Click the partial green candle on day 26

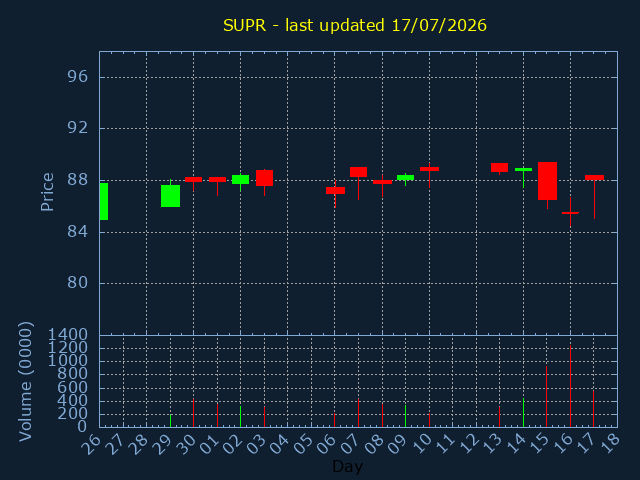[104, 202]
